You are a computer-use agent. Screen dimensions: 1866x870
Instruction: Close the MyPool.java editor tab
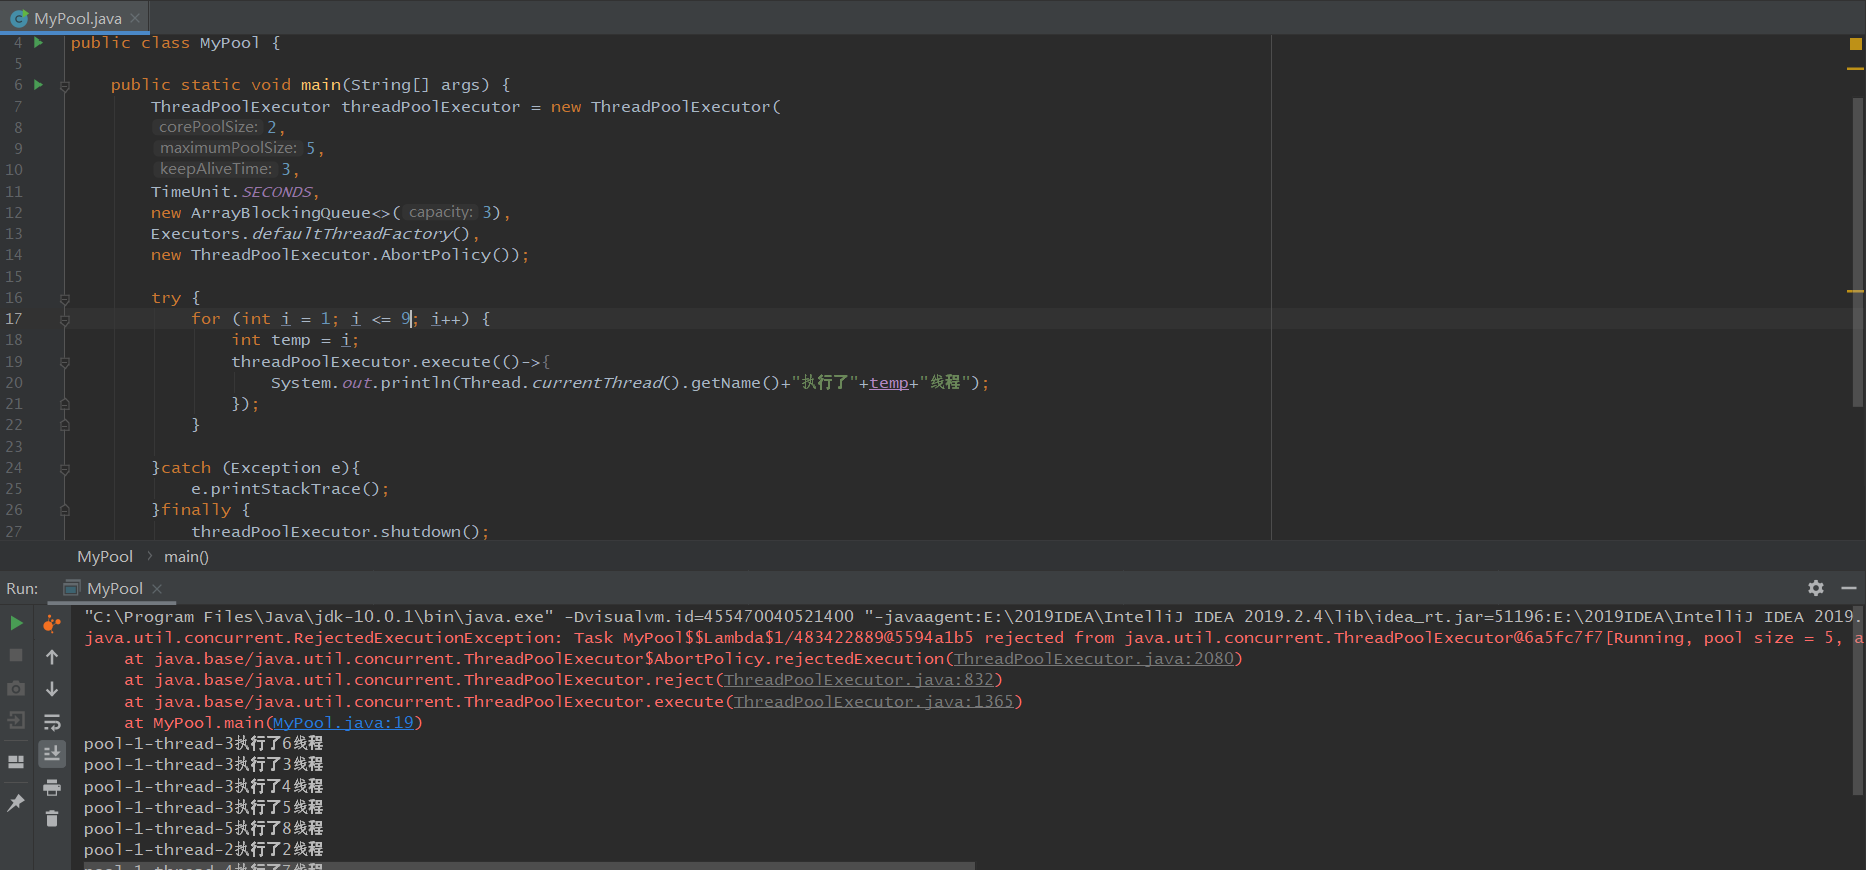click(x=136, y=18)
